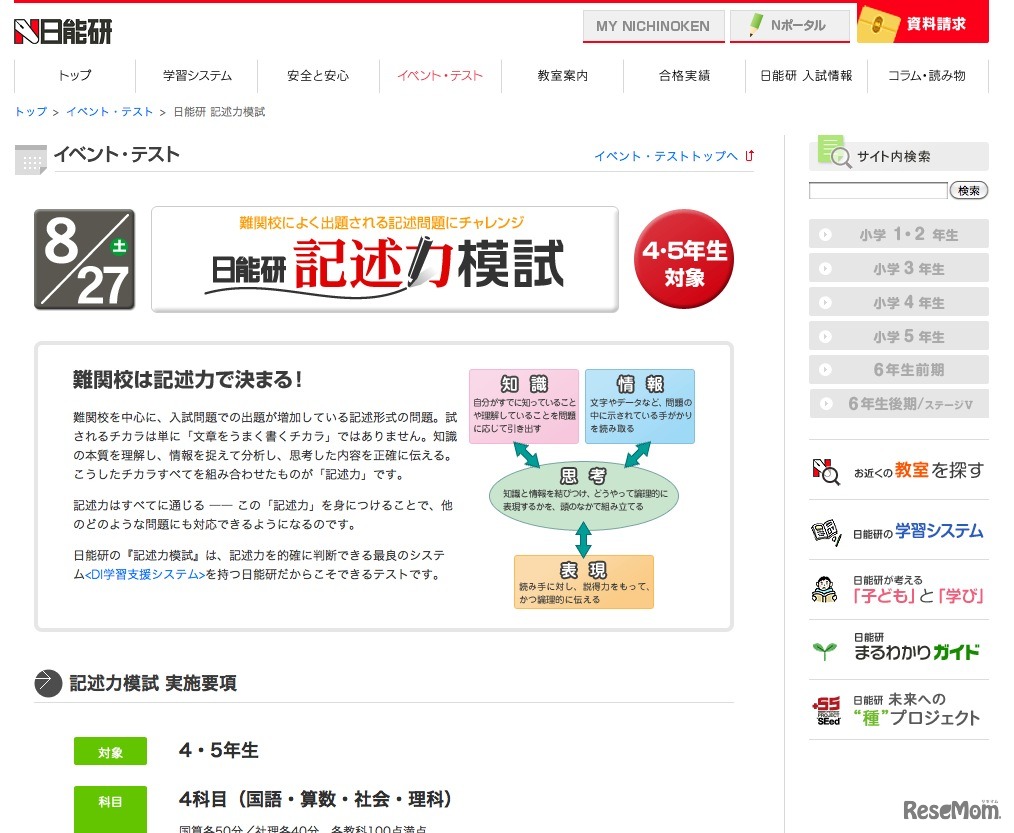Screen dimensions: 1014x833
Task: Click the 資料請求 red button
Action: tap(923, 24)
